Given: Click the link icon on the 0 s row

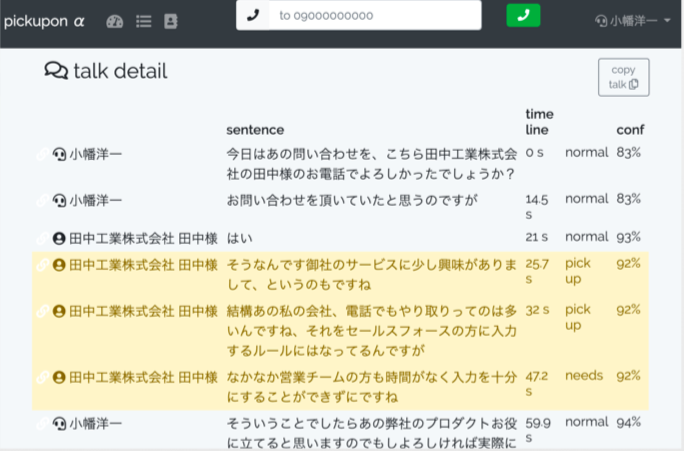Looking at the screenshot, I should (41, 154).
